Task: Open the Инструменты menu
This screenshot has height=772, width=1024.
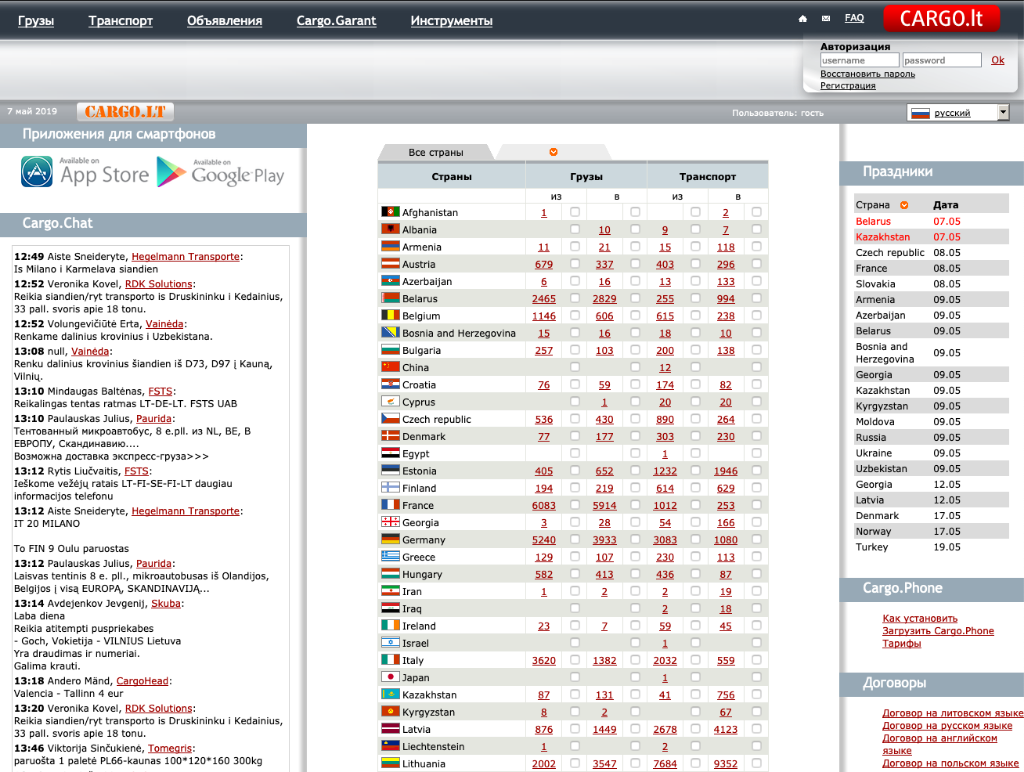Action: pos(451,21)
